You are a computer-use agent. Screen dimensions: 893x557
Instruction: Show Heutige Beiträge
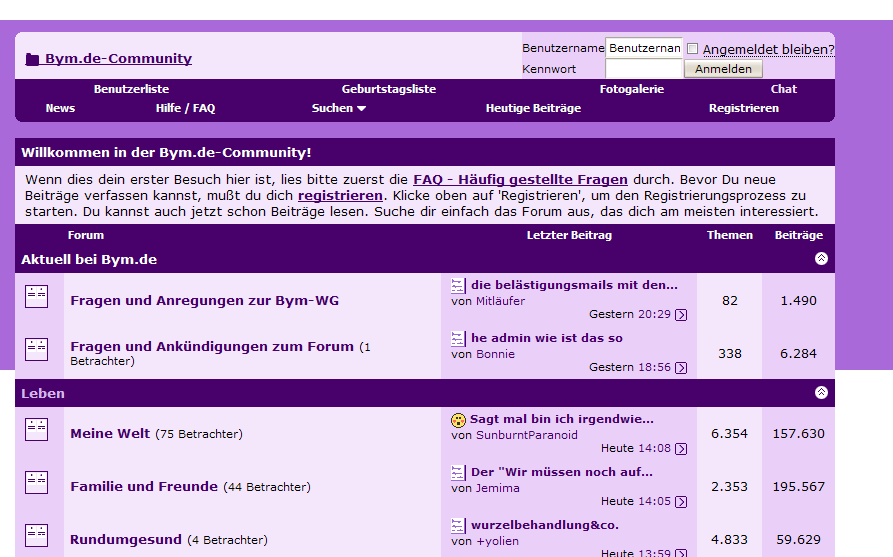coord(533,108)
